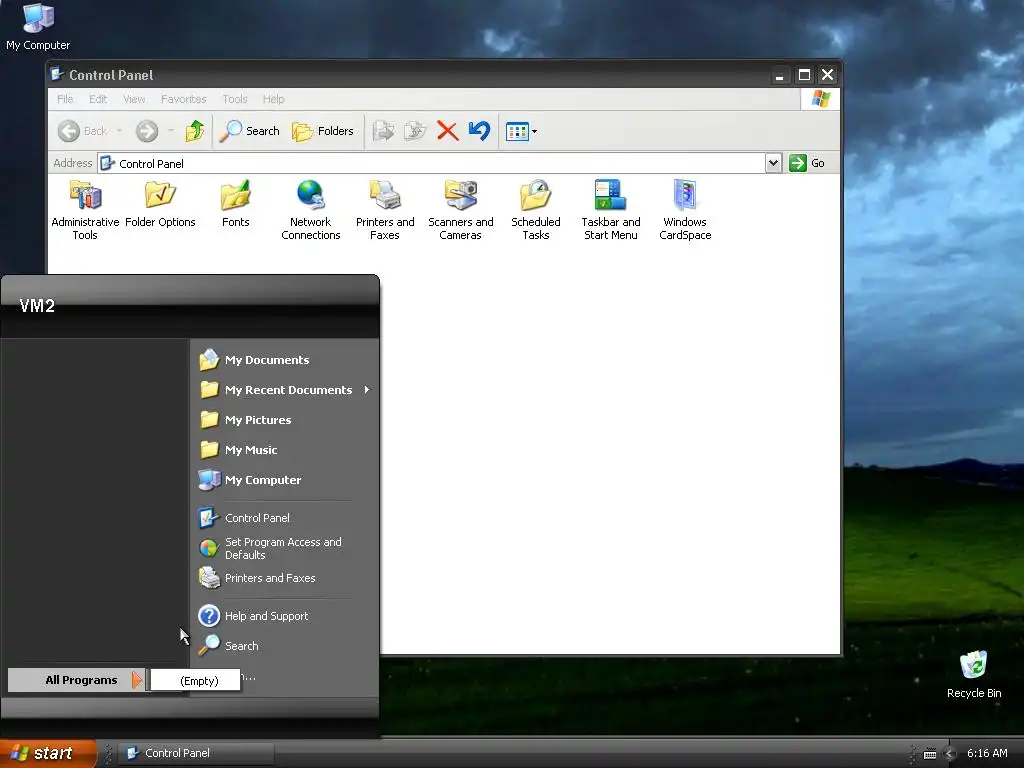The width and height of the screenshot is (1024, 768).
Task: Open the View menu
Action: [x=134, y=99]
